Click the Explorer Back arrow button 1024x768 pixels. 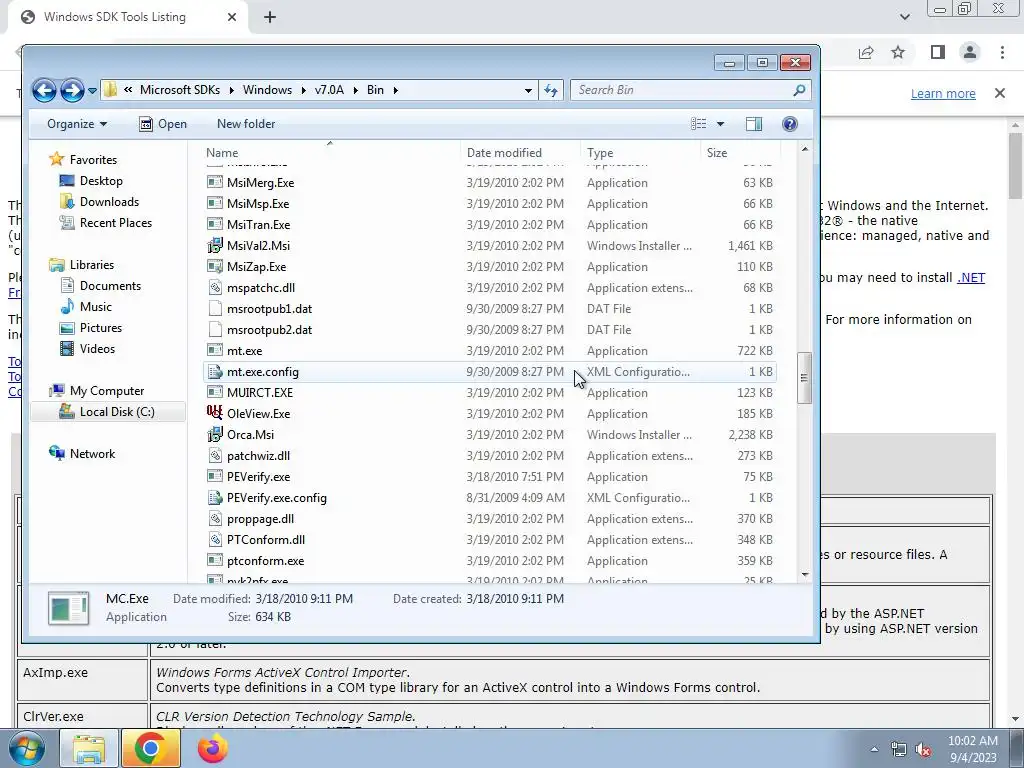point(44,90)
